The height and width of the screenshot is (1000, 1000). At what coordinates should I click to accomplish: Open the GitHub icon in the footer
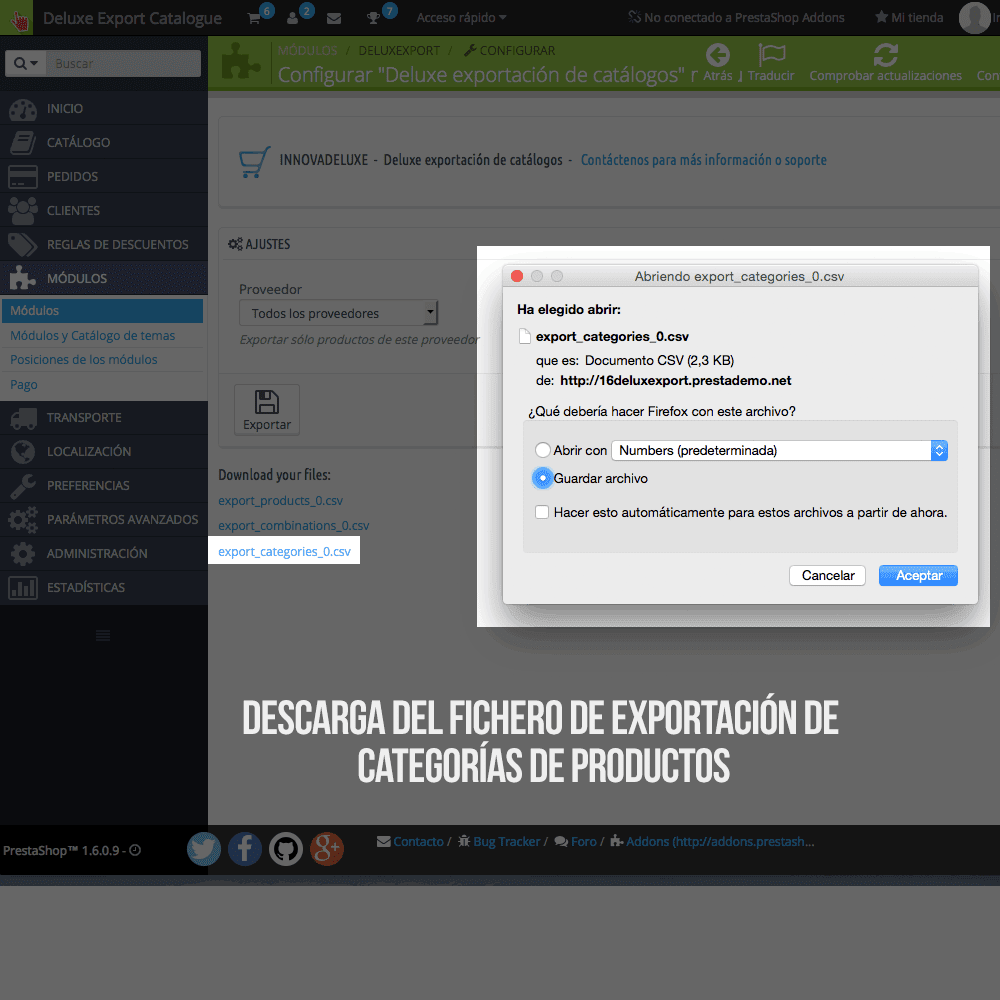pos(286,849)
